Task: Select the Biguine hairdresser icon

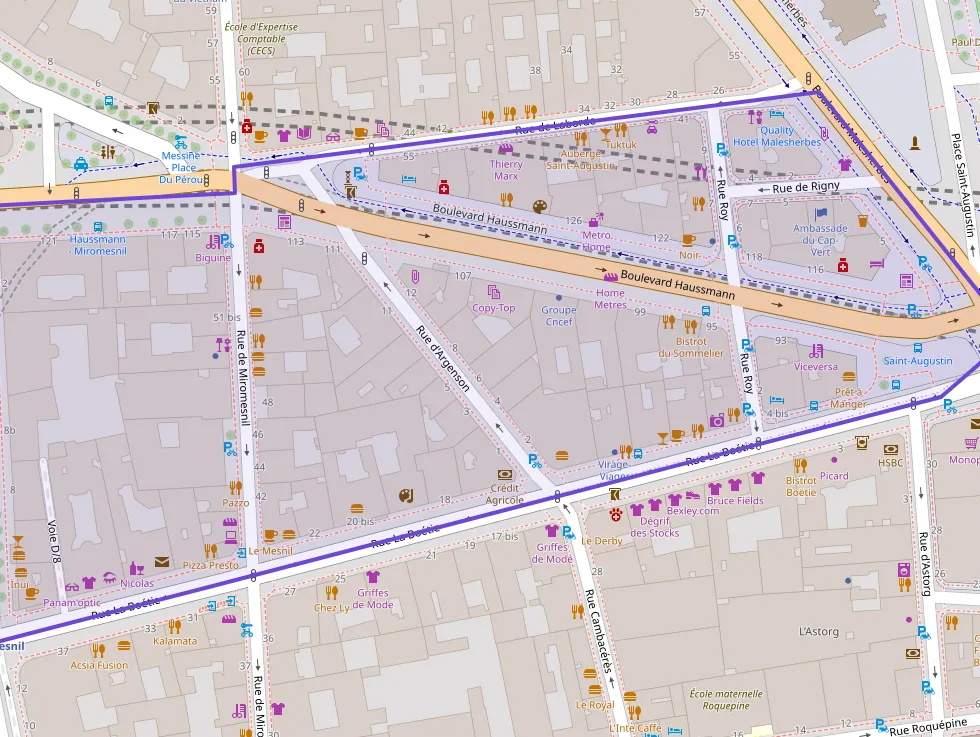Action: coord(212,241)
